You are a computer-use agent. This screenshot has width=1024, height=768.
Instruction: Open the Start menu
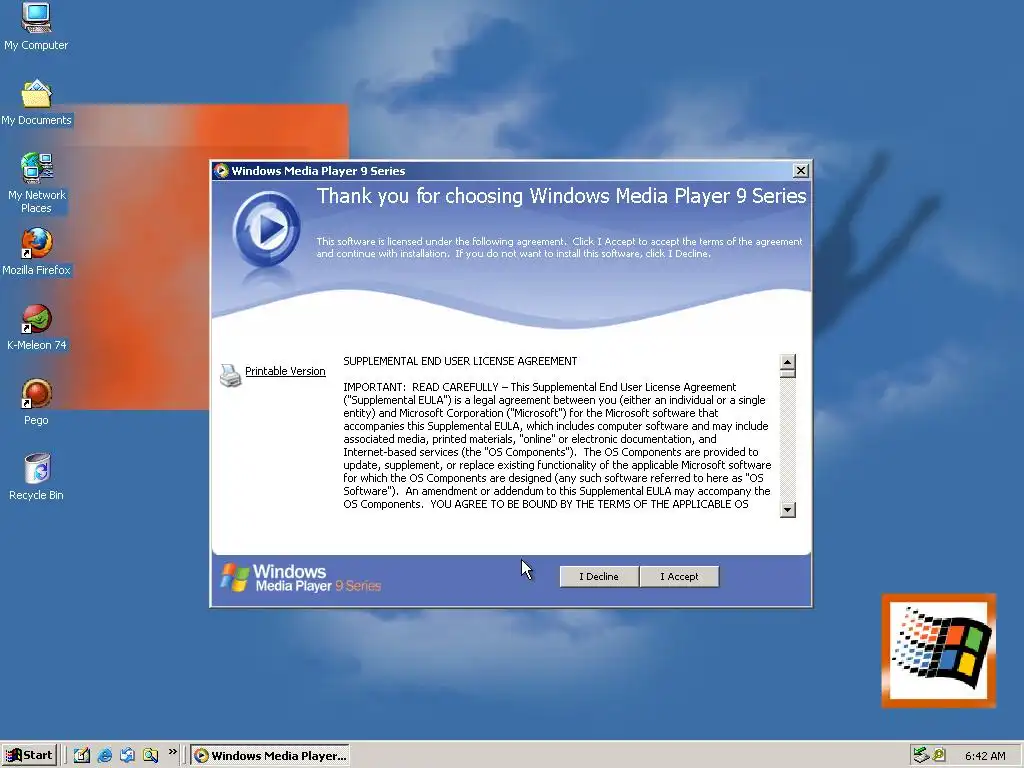(29, 756)
